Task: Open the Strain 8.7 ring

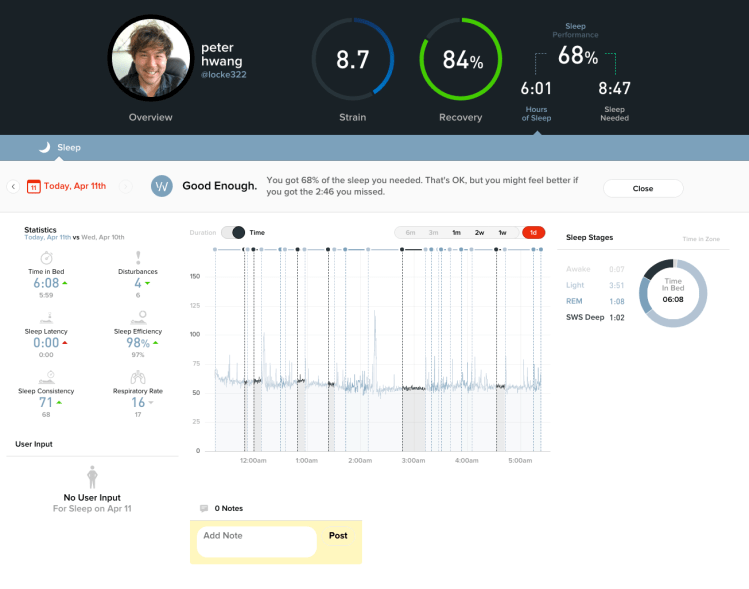Action: pos(353,59)
